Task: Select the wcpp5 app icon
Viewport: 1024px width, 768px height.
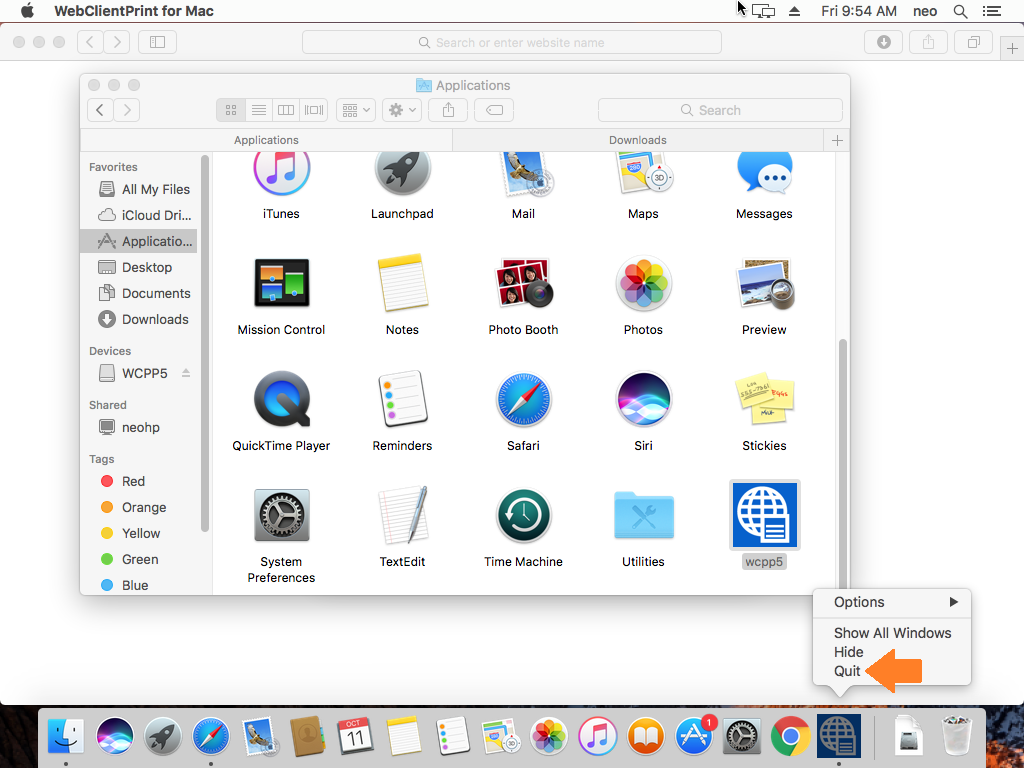Action: pos(764,515)
